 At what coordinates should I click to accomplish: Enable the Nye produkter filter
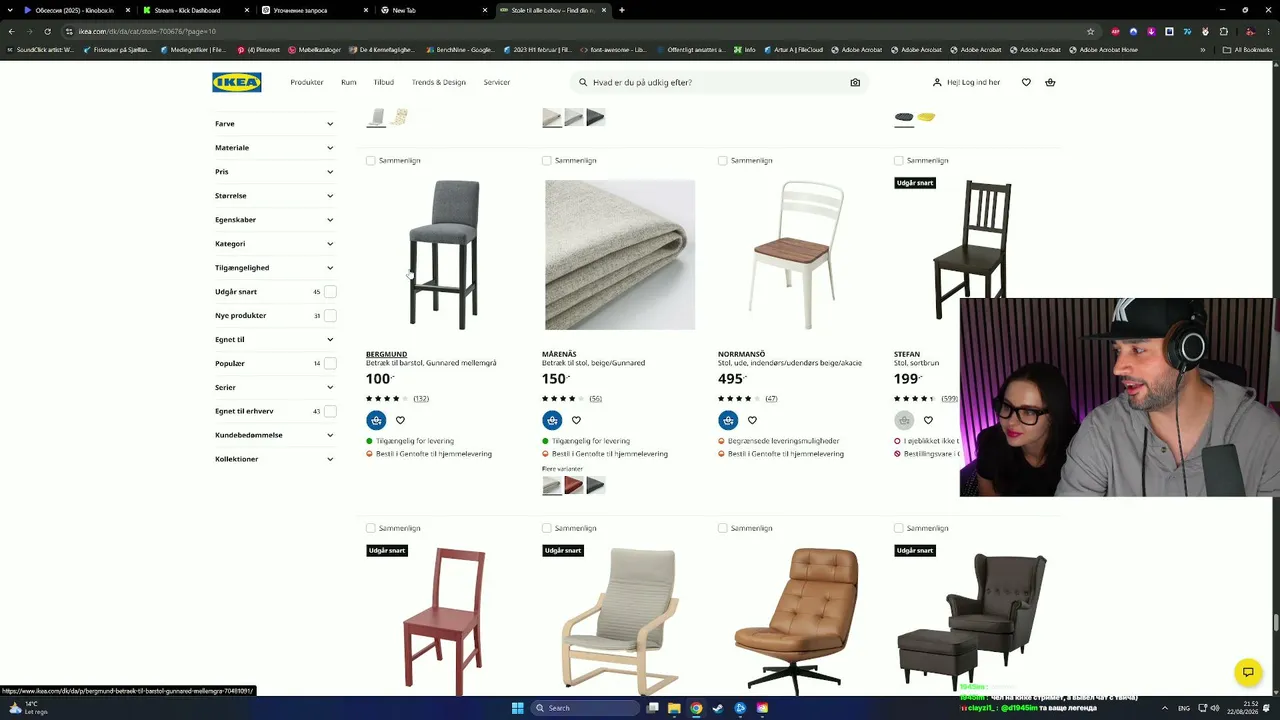click(330, 316)
